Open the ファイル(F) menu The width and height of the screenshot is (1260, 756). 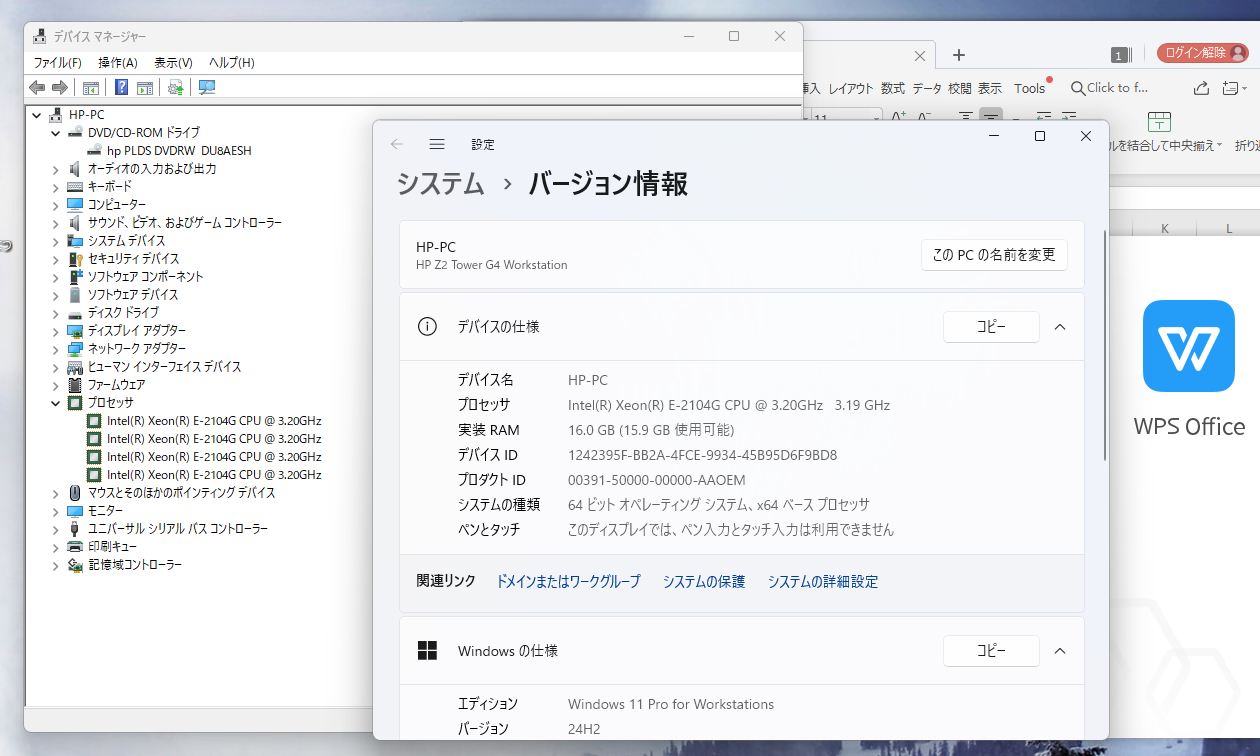click(x=58, y=62)
